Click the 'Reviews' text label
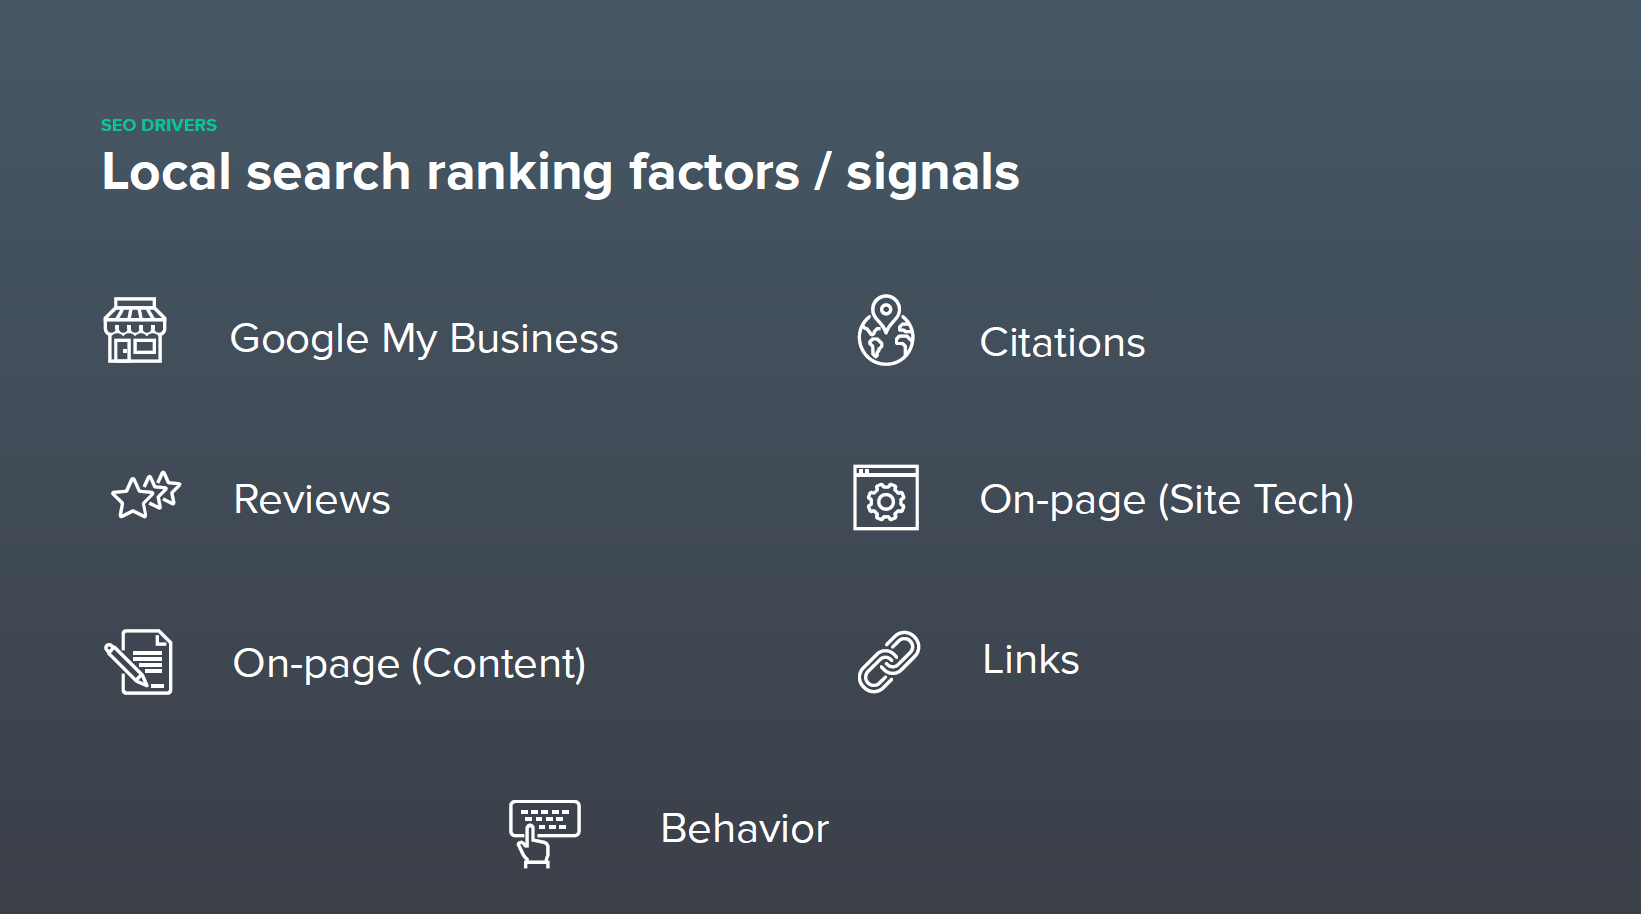This screenshot has width=1641, height=914. 312,500
